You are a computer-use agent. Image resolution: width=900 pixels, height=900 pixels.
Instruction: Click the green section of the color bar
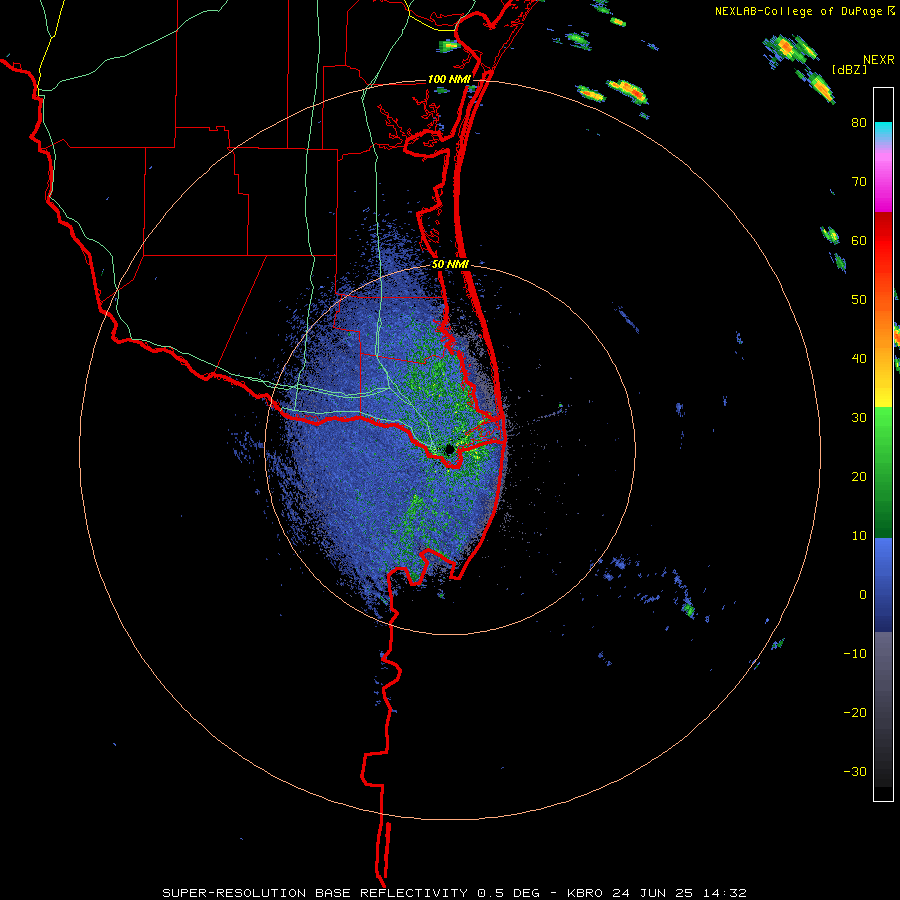pos(883,472)
